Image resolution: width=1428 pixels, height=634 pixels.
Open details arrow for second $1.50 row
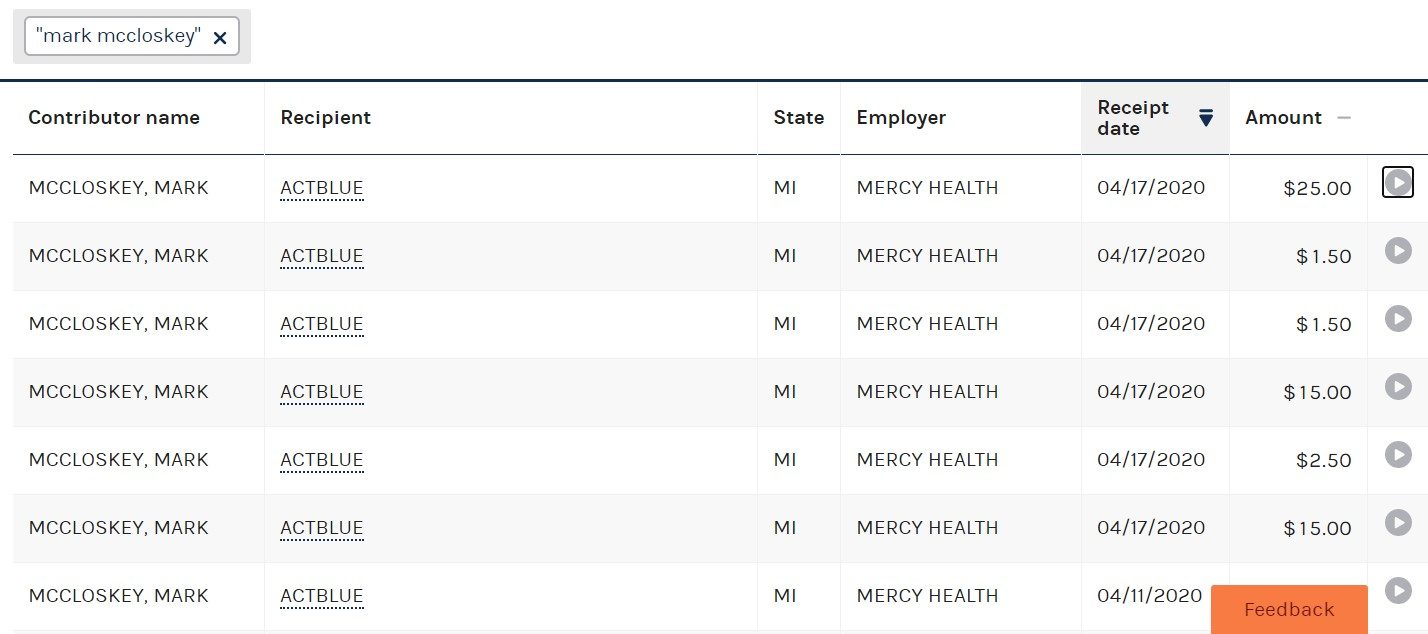point(1398,318)
